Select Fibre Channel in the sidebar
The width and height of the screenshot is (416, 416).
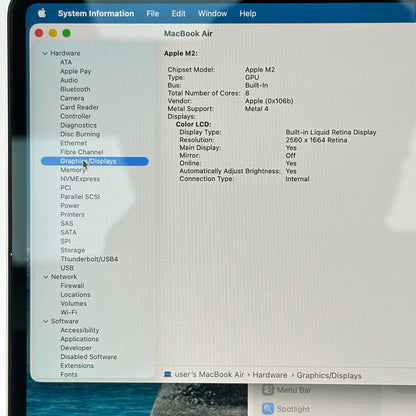82,152
